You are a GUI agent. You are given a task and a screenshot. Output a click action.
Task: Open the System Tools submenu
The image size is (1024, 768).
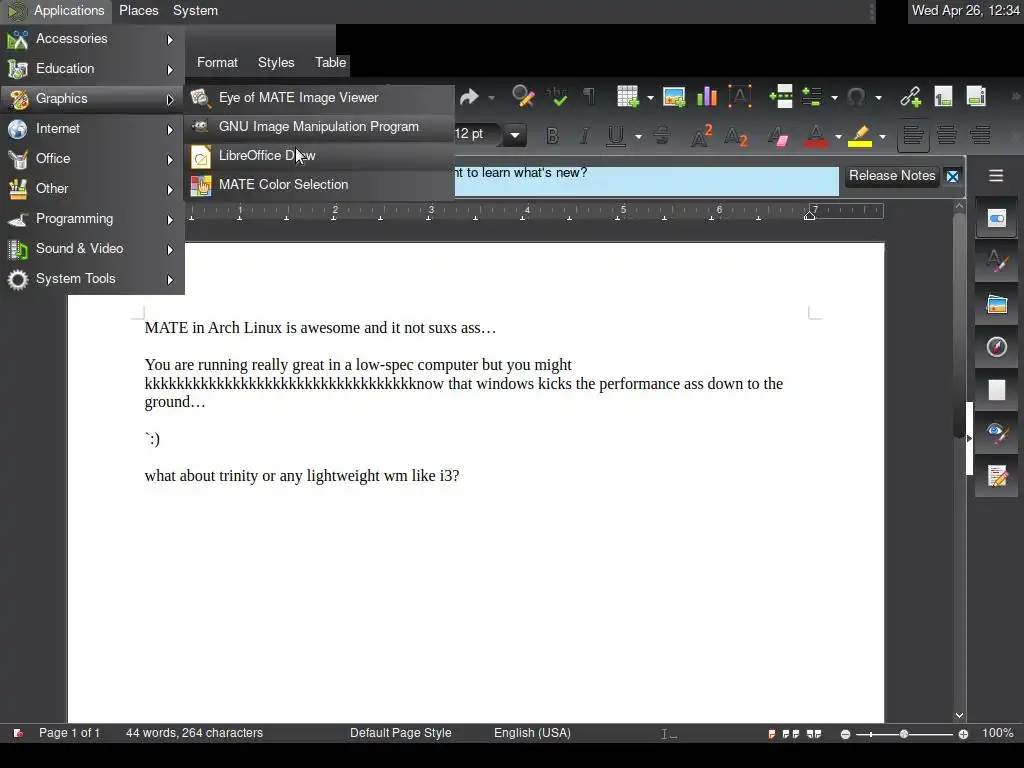92,279
